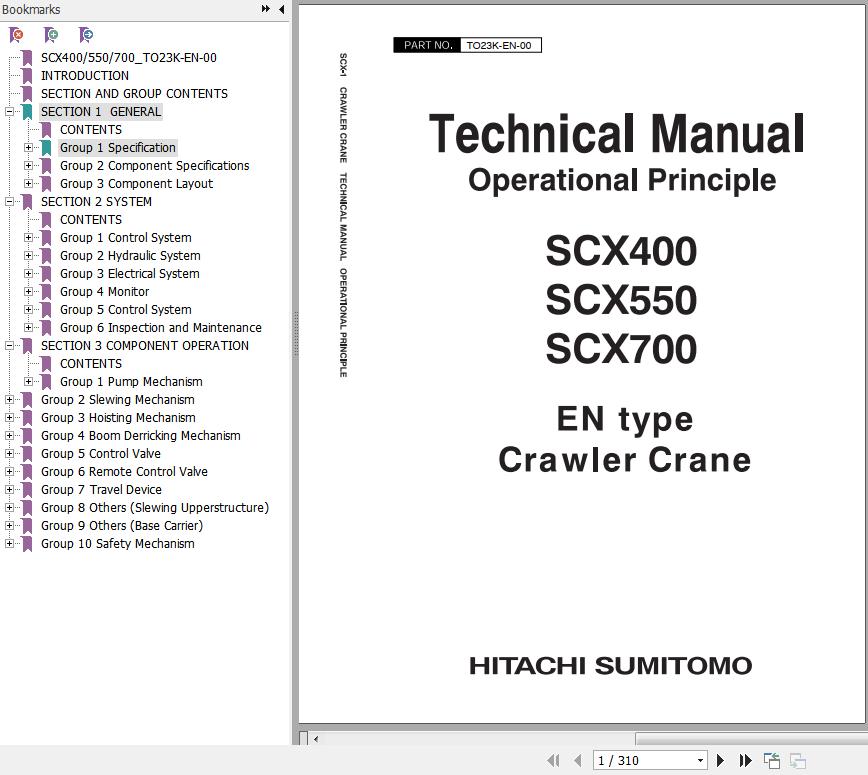The width and height of the screenshot is (868, 775).
Task: Open Group 4 Monitor bookmark
Action: click(105, 292)
